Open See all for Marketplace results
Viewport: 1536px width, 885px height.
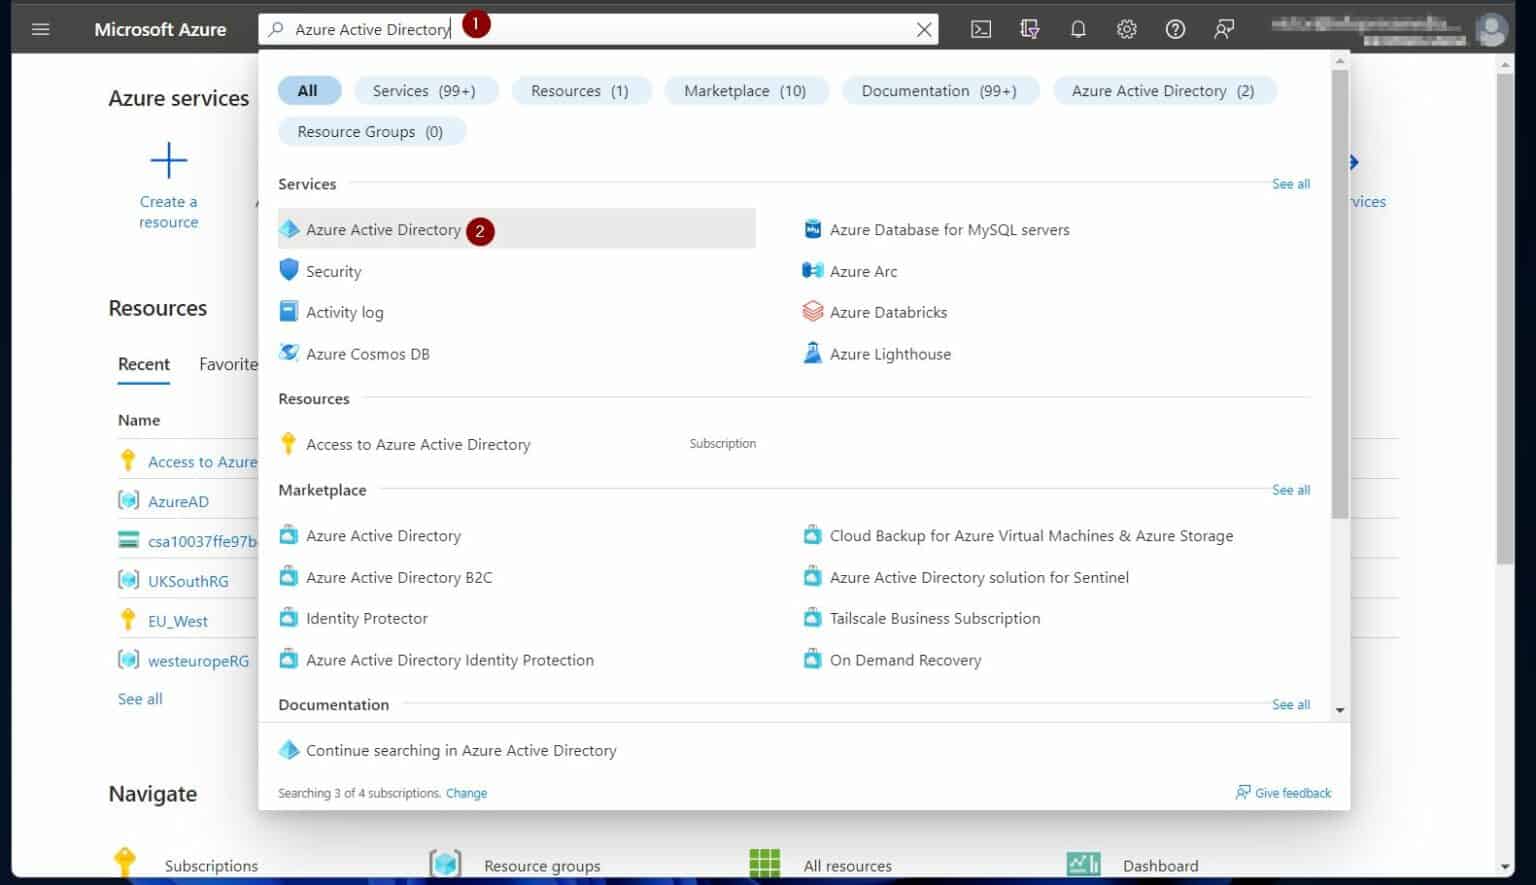(1290, 489)
